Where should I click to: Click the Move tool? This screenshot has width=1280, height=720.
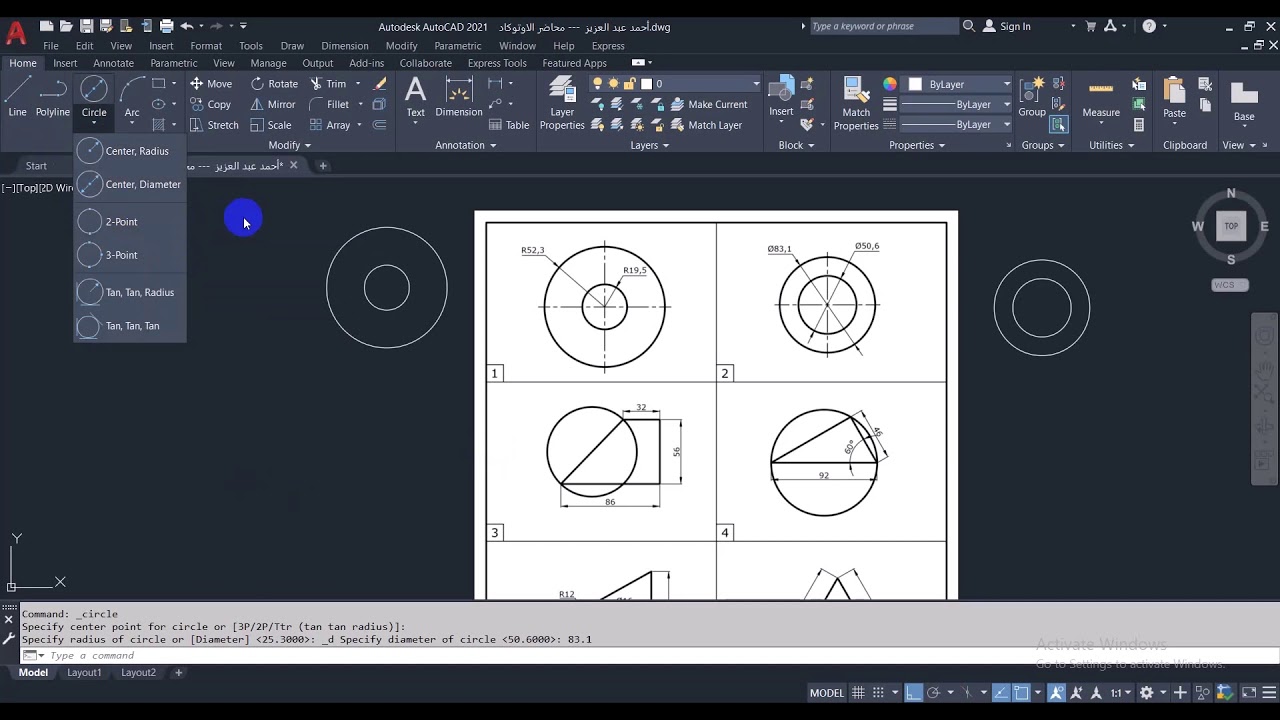[211, 84]
